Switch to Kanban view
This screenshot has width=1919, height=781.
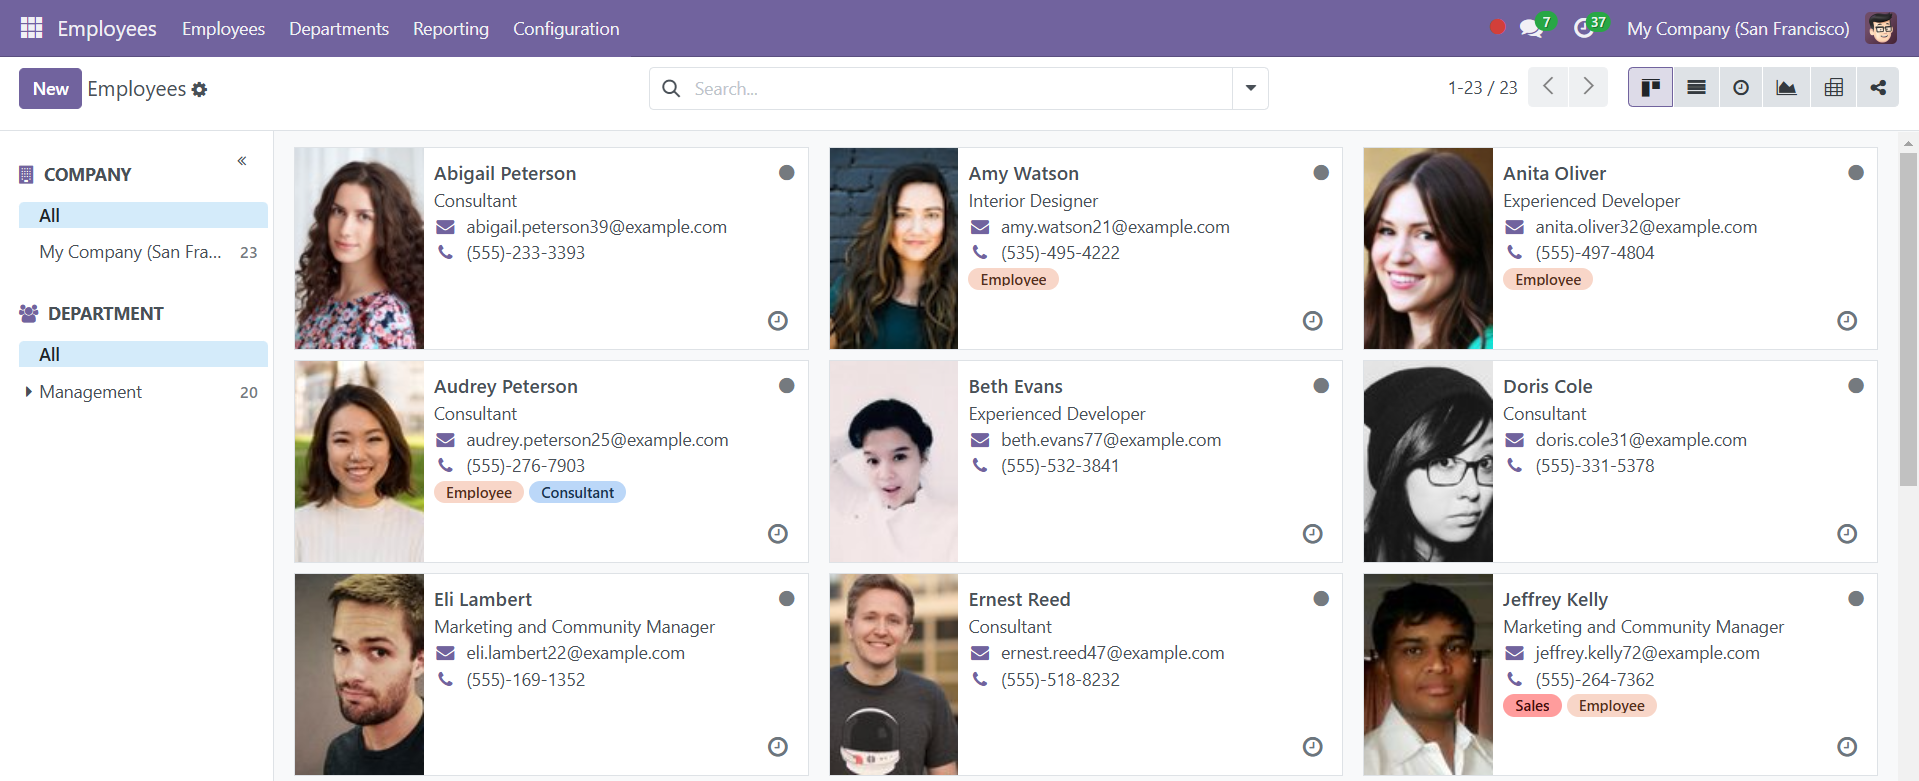click(1650, 88)
